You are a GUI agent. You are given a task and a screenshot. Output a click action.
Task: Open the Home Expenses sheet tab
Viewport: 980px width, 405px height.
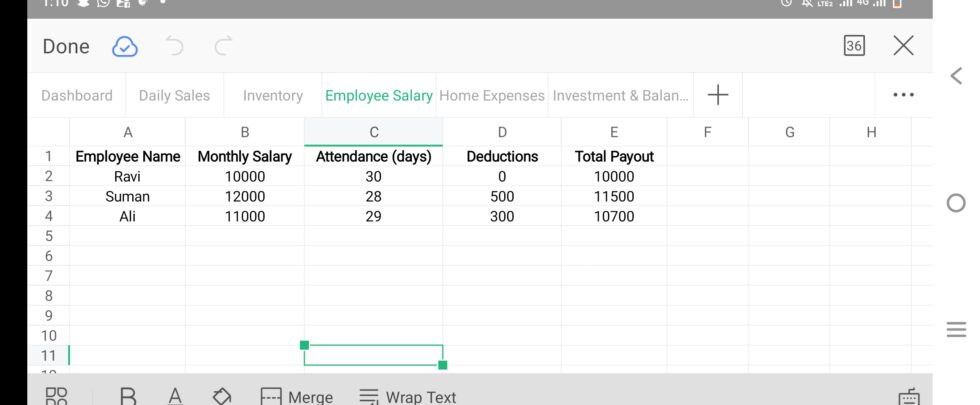(492, 96)
